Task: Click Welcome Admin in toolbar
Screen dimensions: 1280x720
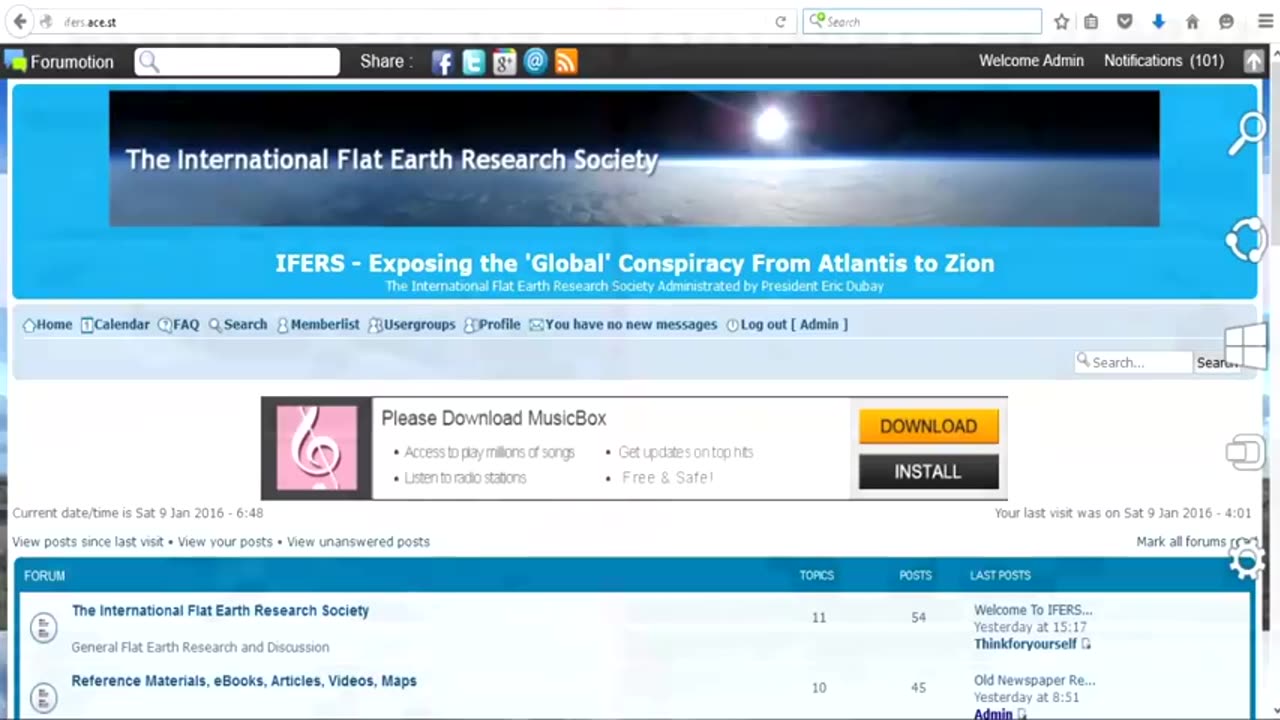Action: pyautogui.click(x=1031, y=61)
